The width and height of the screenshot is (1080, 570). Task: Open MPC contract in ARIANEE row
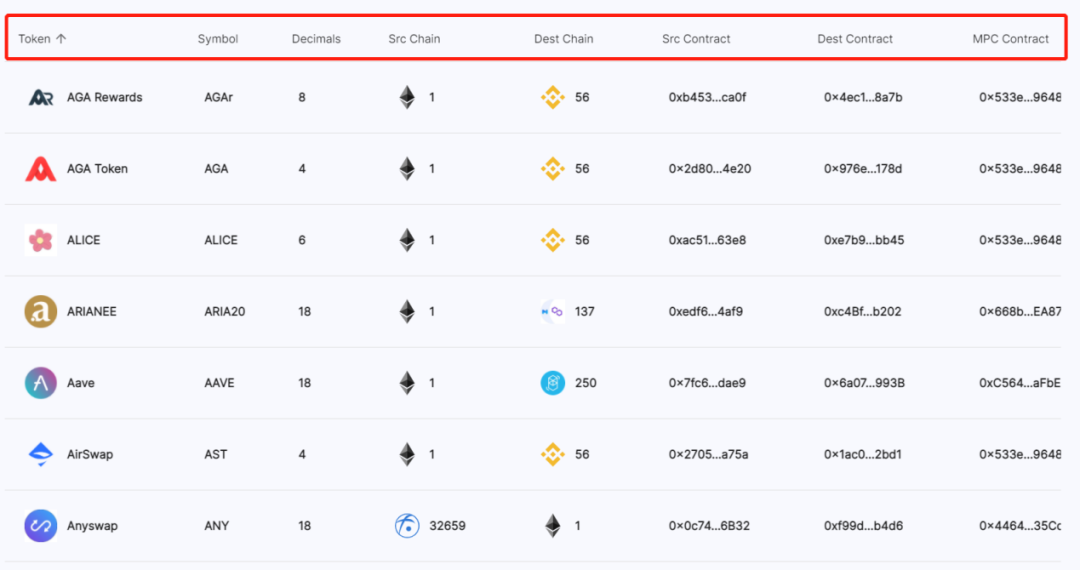pos(1020,312)
